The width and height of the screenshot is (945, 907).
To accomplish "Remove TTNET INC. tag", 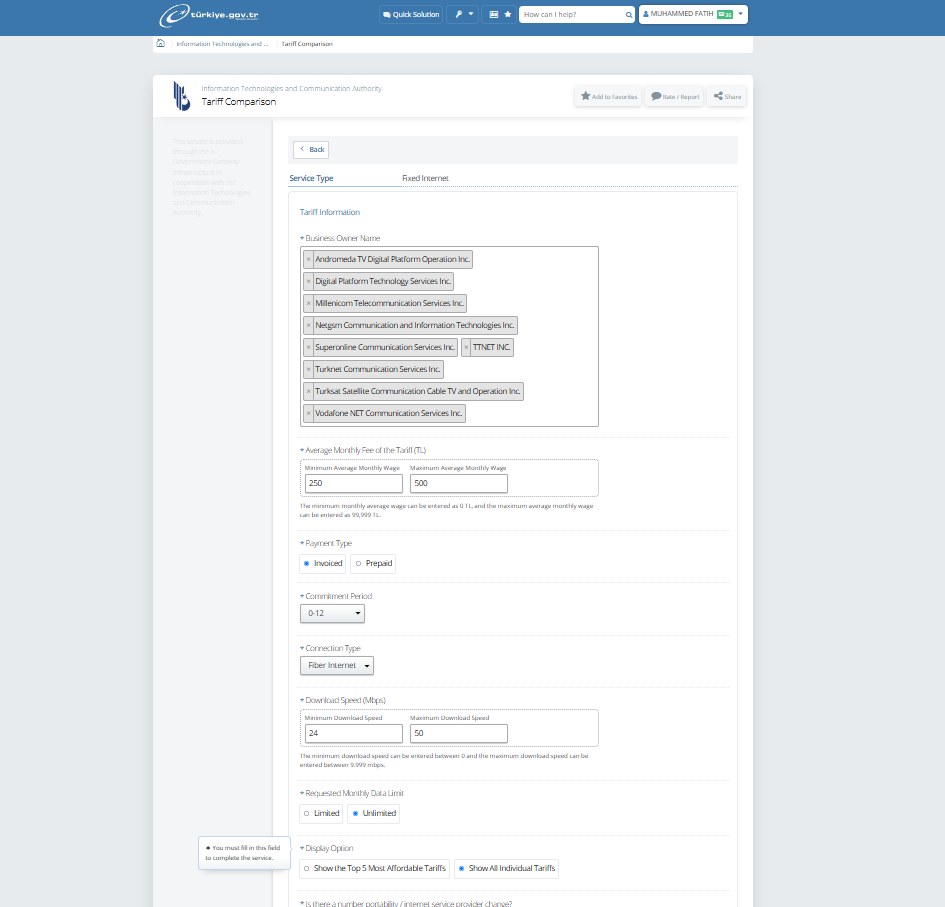I will pyautogui.click(x=466, y=348).
